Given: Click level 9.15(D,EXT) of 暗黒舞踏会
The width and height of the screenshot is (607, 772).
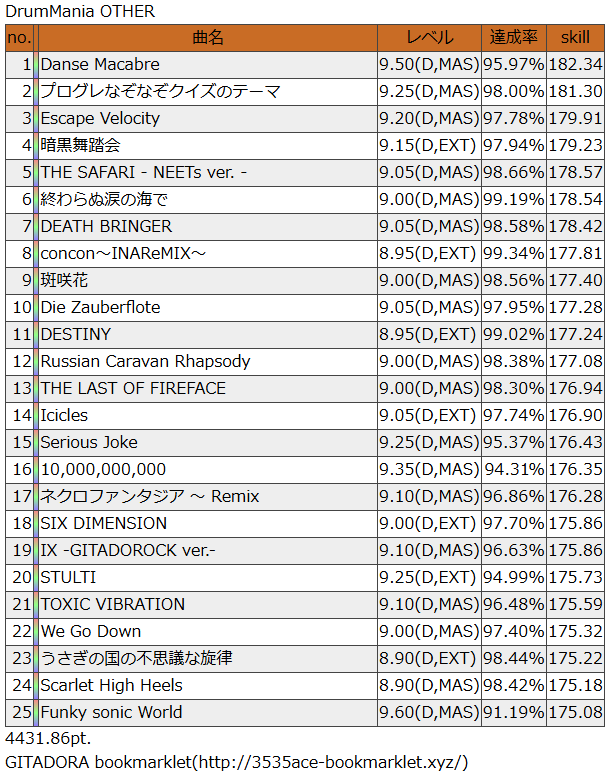Looking at the screenshot, I should pos(427,146).
